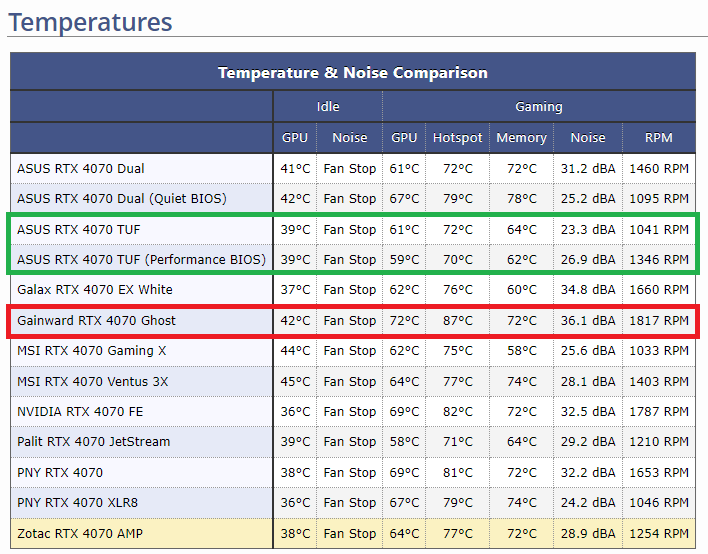The image size is (708, 554).
Task: Click the 25.6 dBA noise value
Action: tap(588, 351)
